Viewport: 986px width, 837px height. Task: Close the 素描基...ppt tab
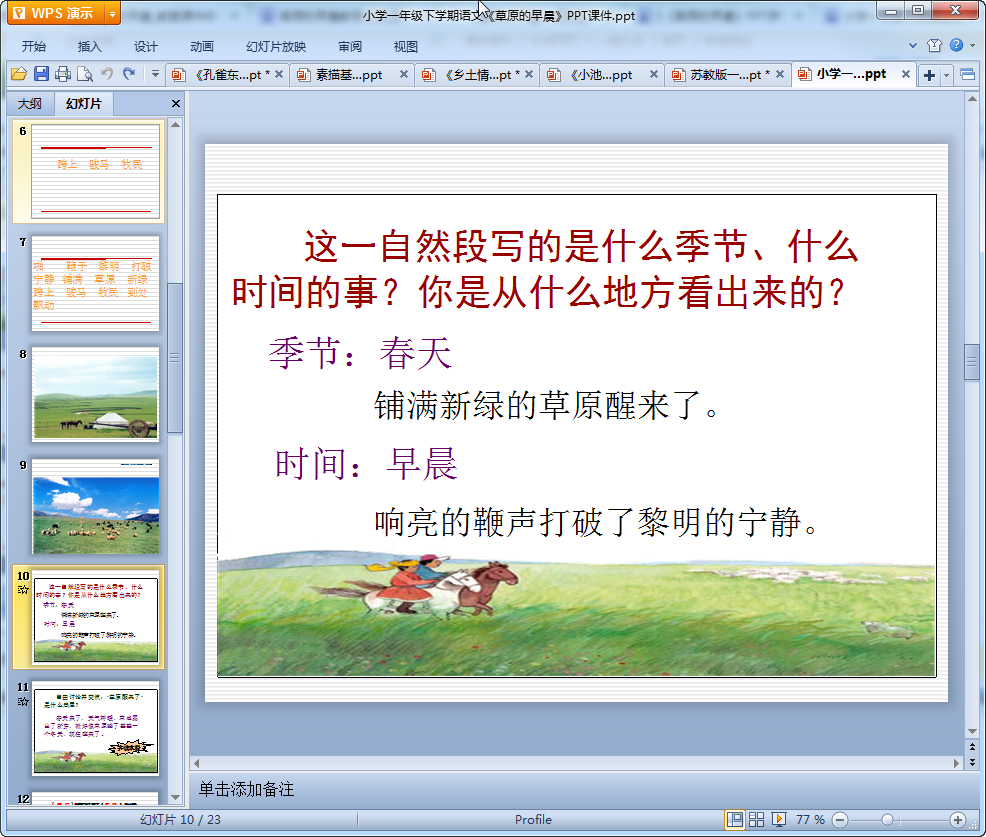coord(404,74)
